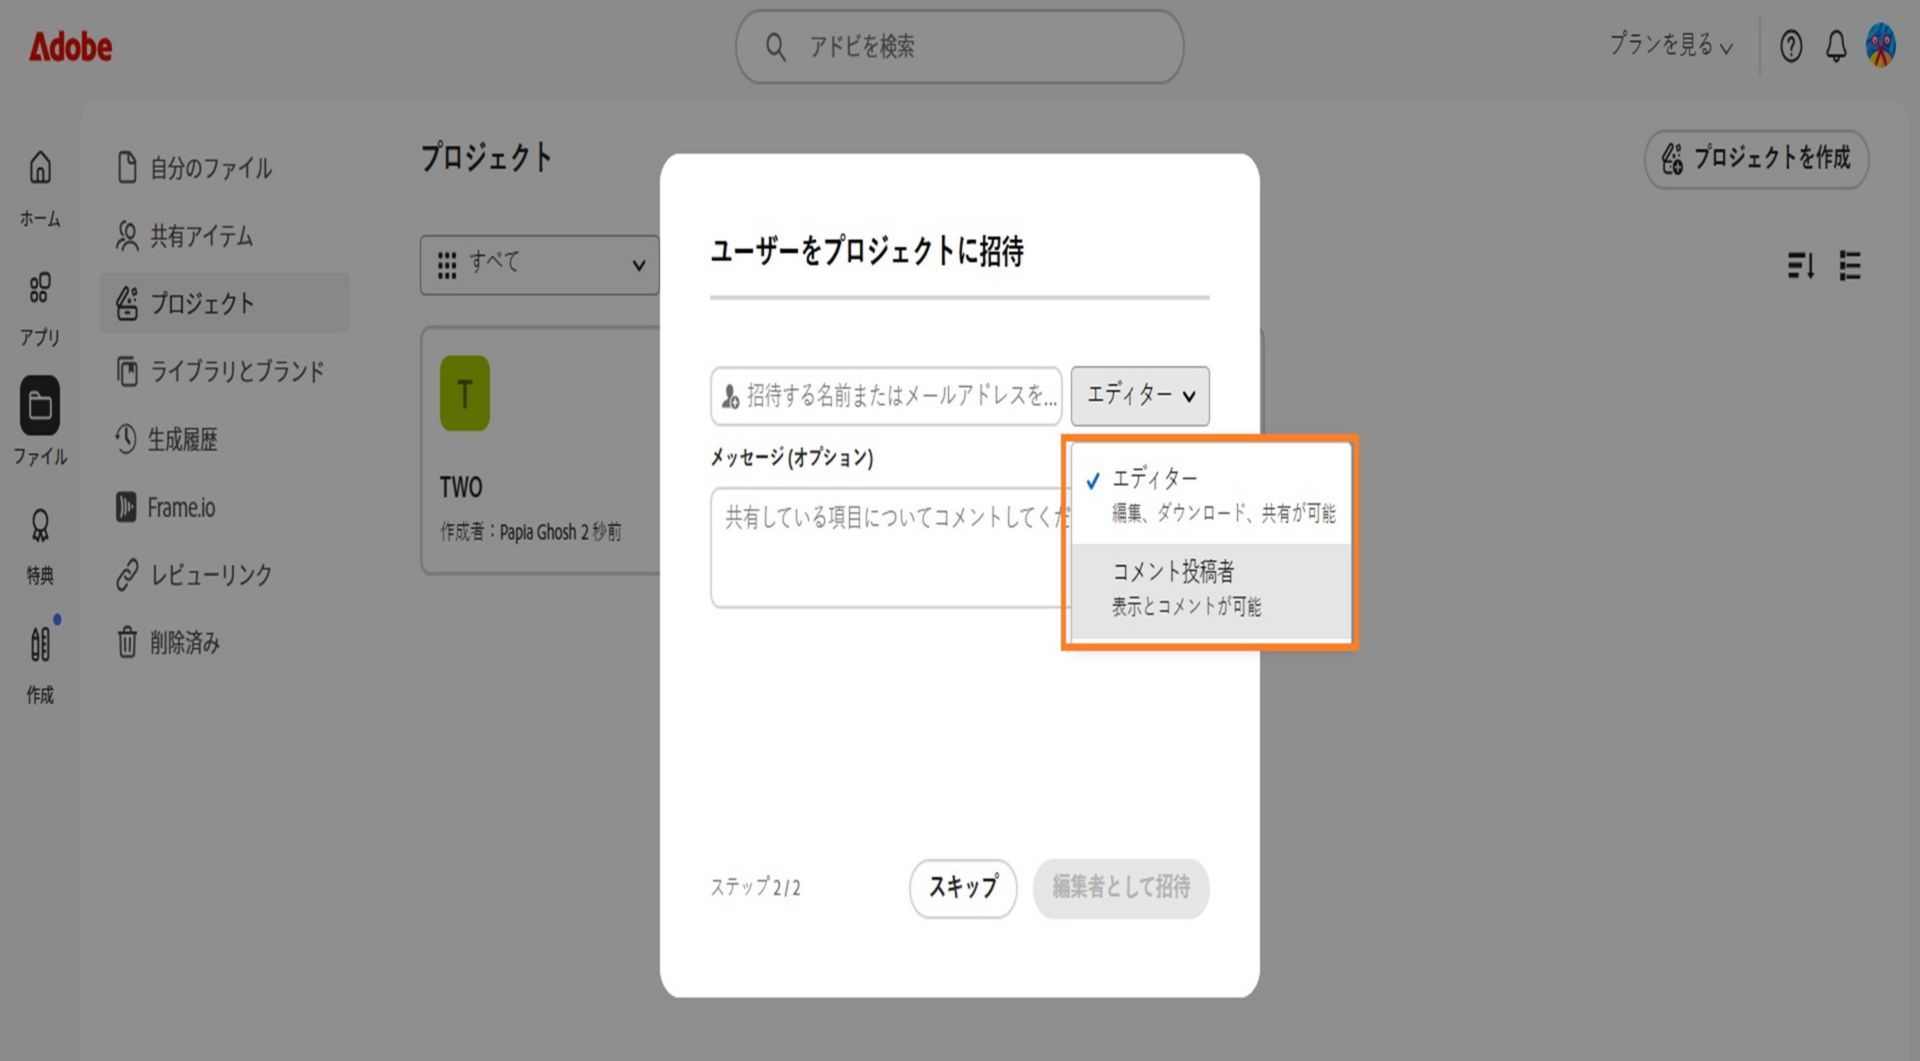Click the search magnifier icon
This screenshot has width=1920, height=1061.
click(x=775, y=46)
